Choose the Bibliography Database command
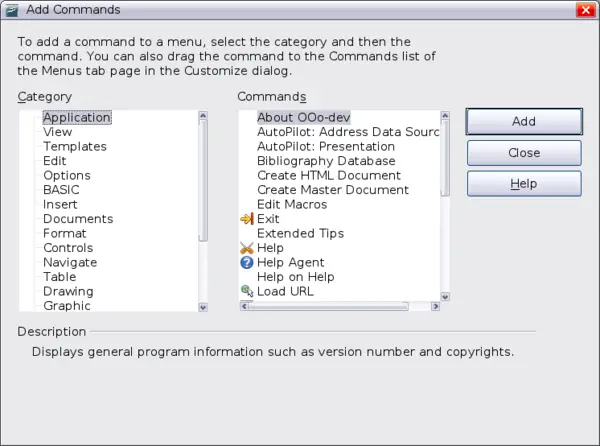This screenshot has height=446, width=600. pyautogui.click(x=325, y=161)
